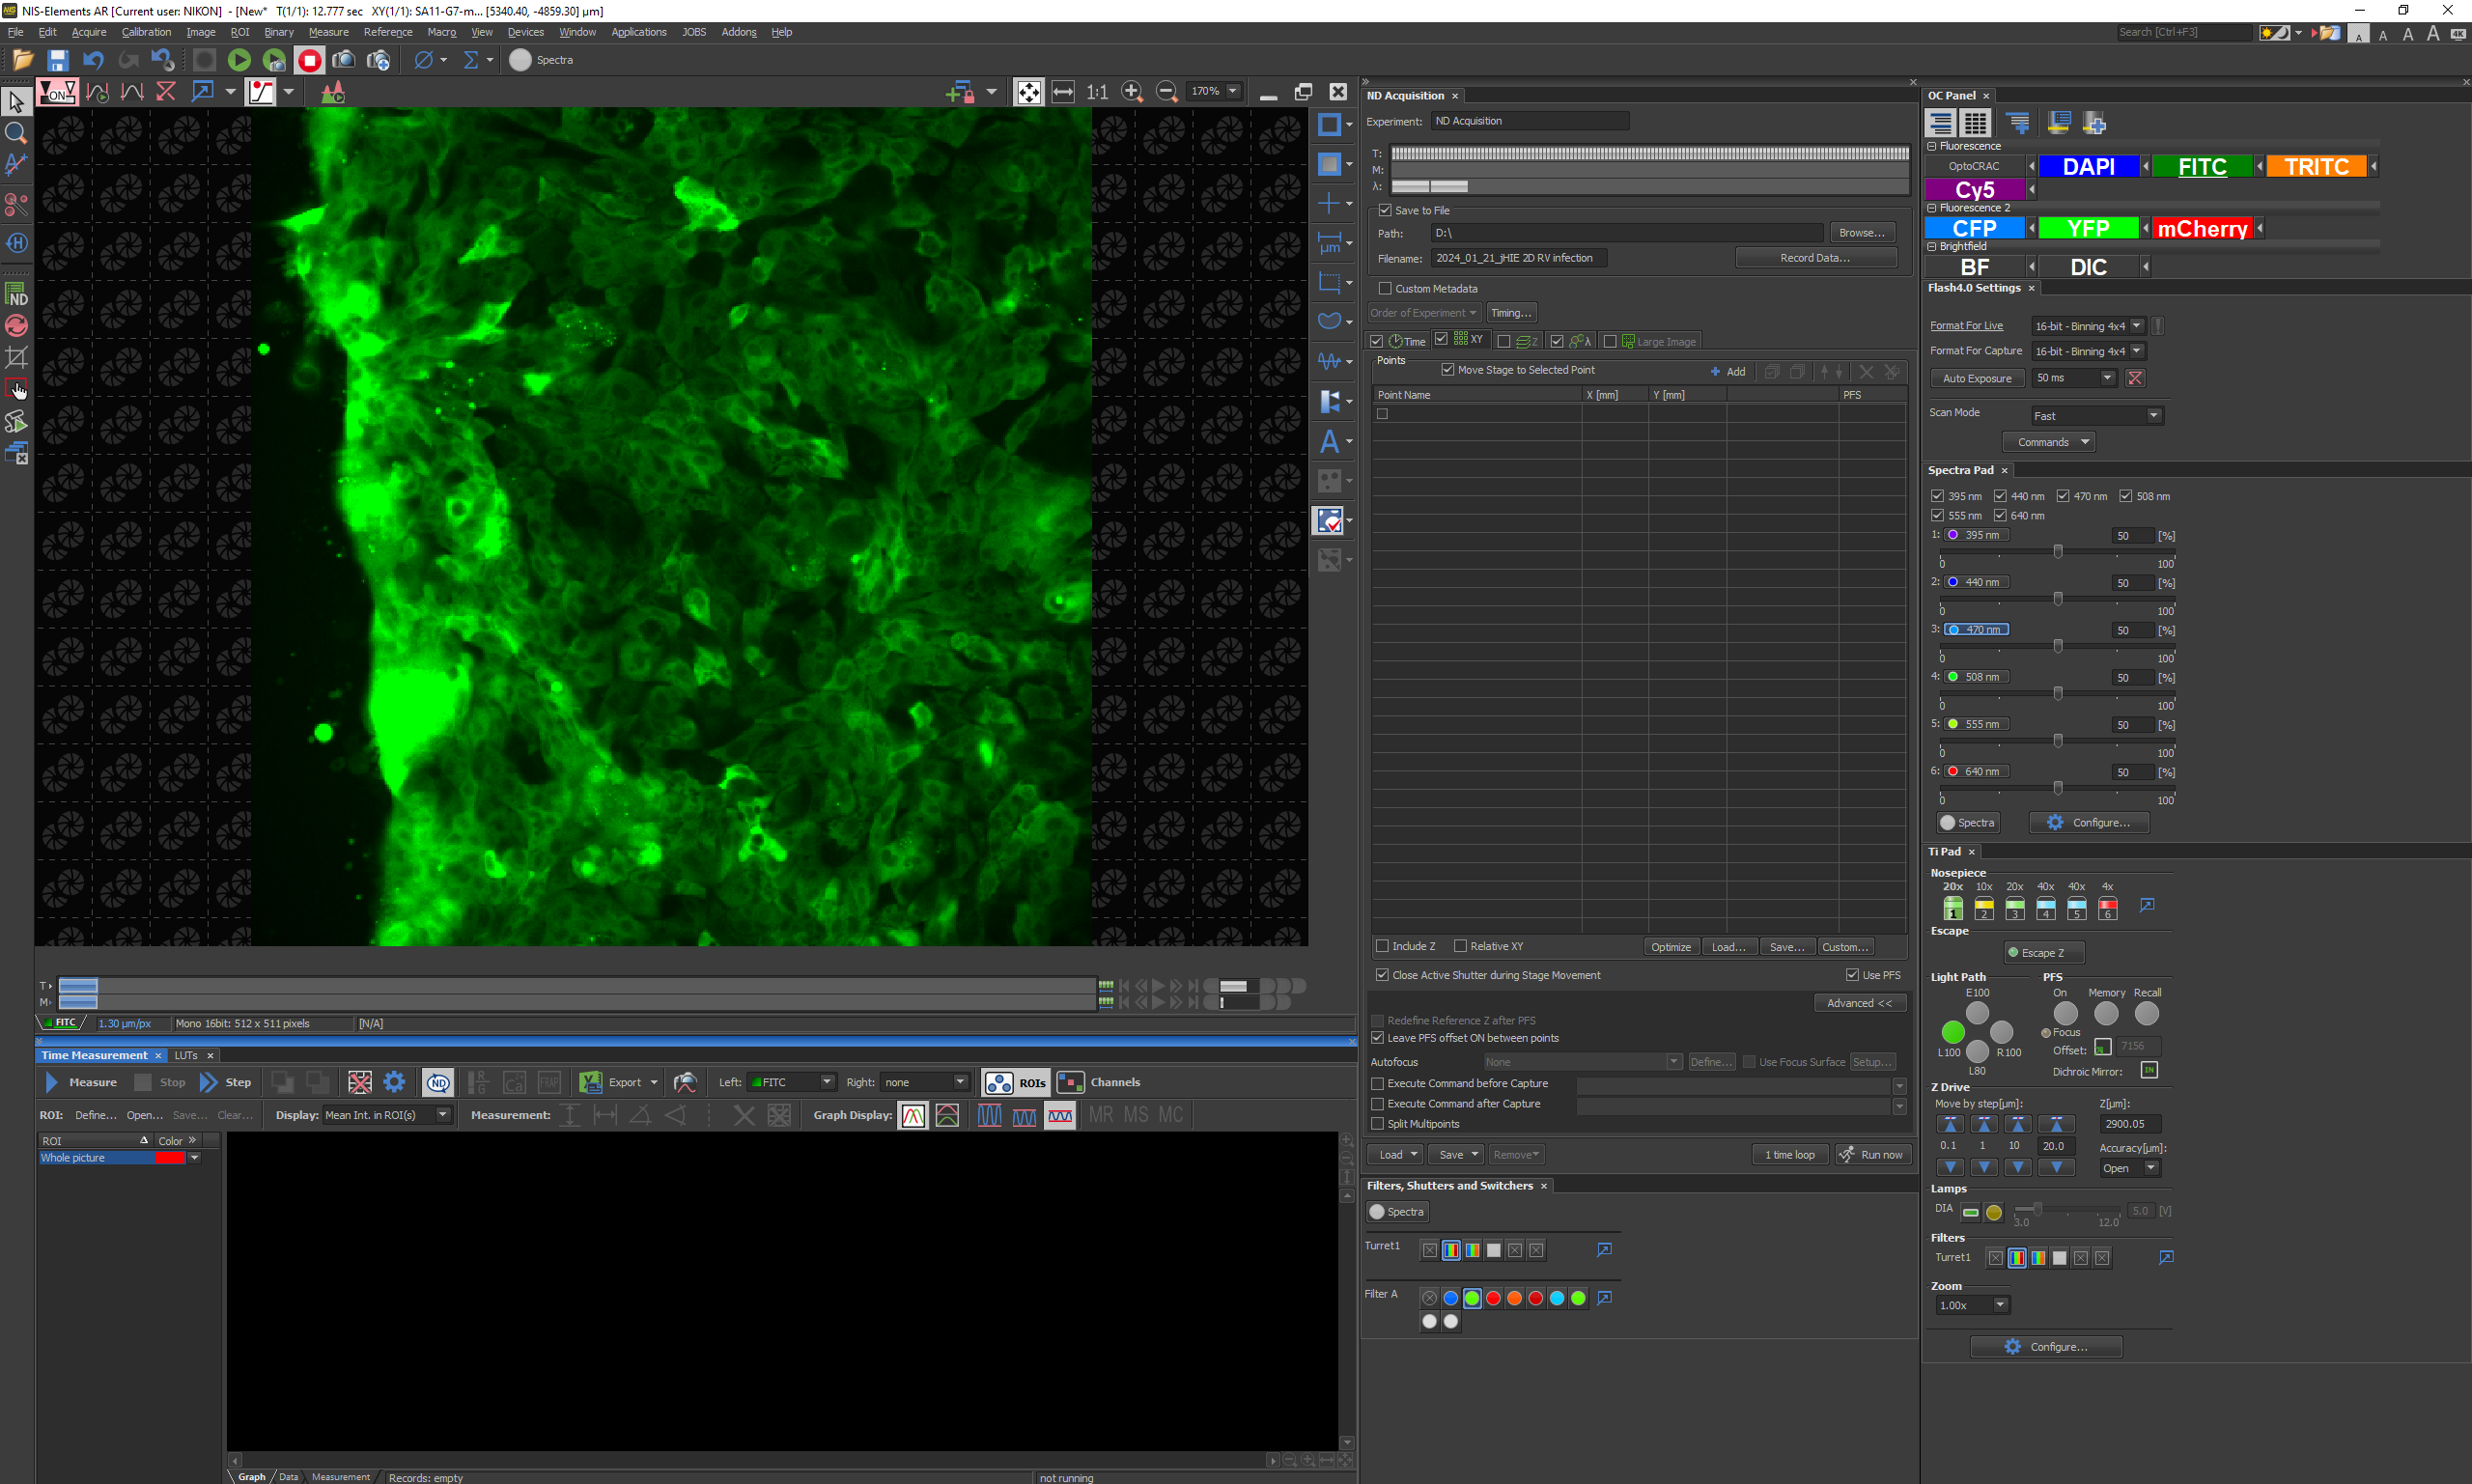This screenshot has height=1484, width=2472.
Task: Expand the Format For Live dropdown
Action: (x=2136, y=326)
